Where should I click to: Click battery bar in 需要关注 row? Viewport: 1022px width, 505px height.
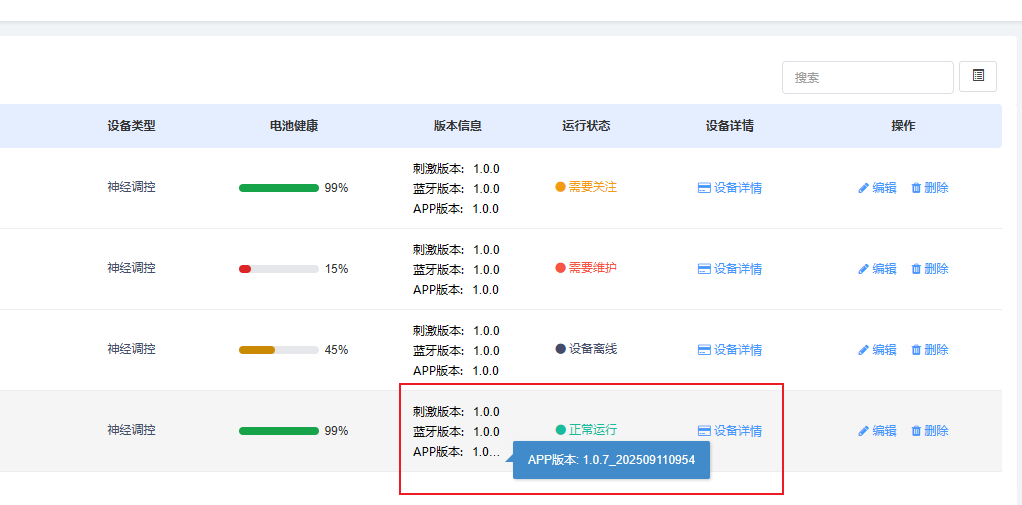click(278, 188)
